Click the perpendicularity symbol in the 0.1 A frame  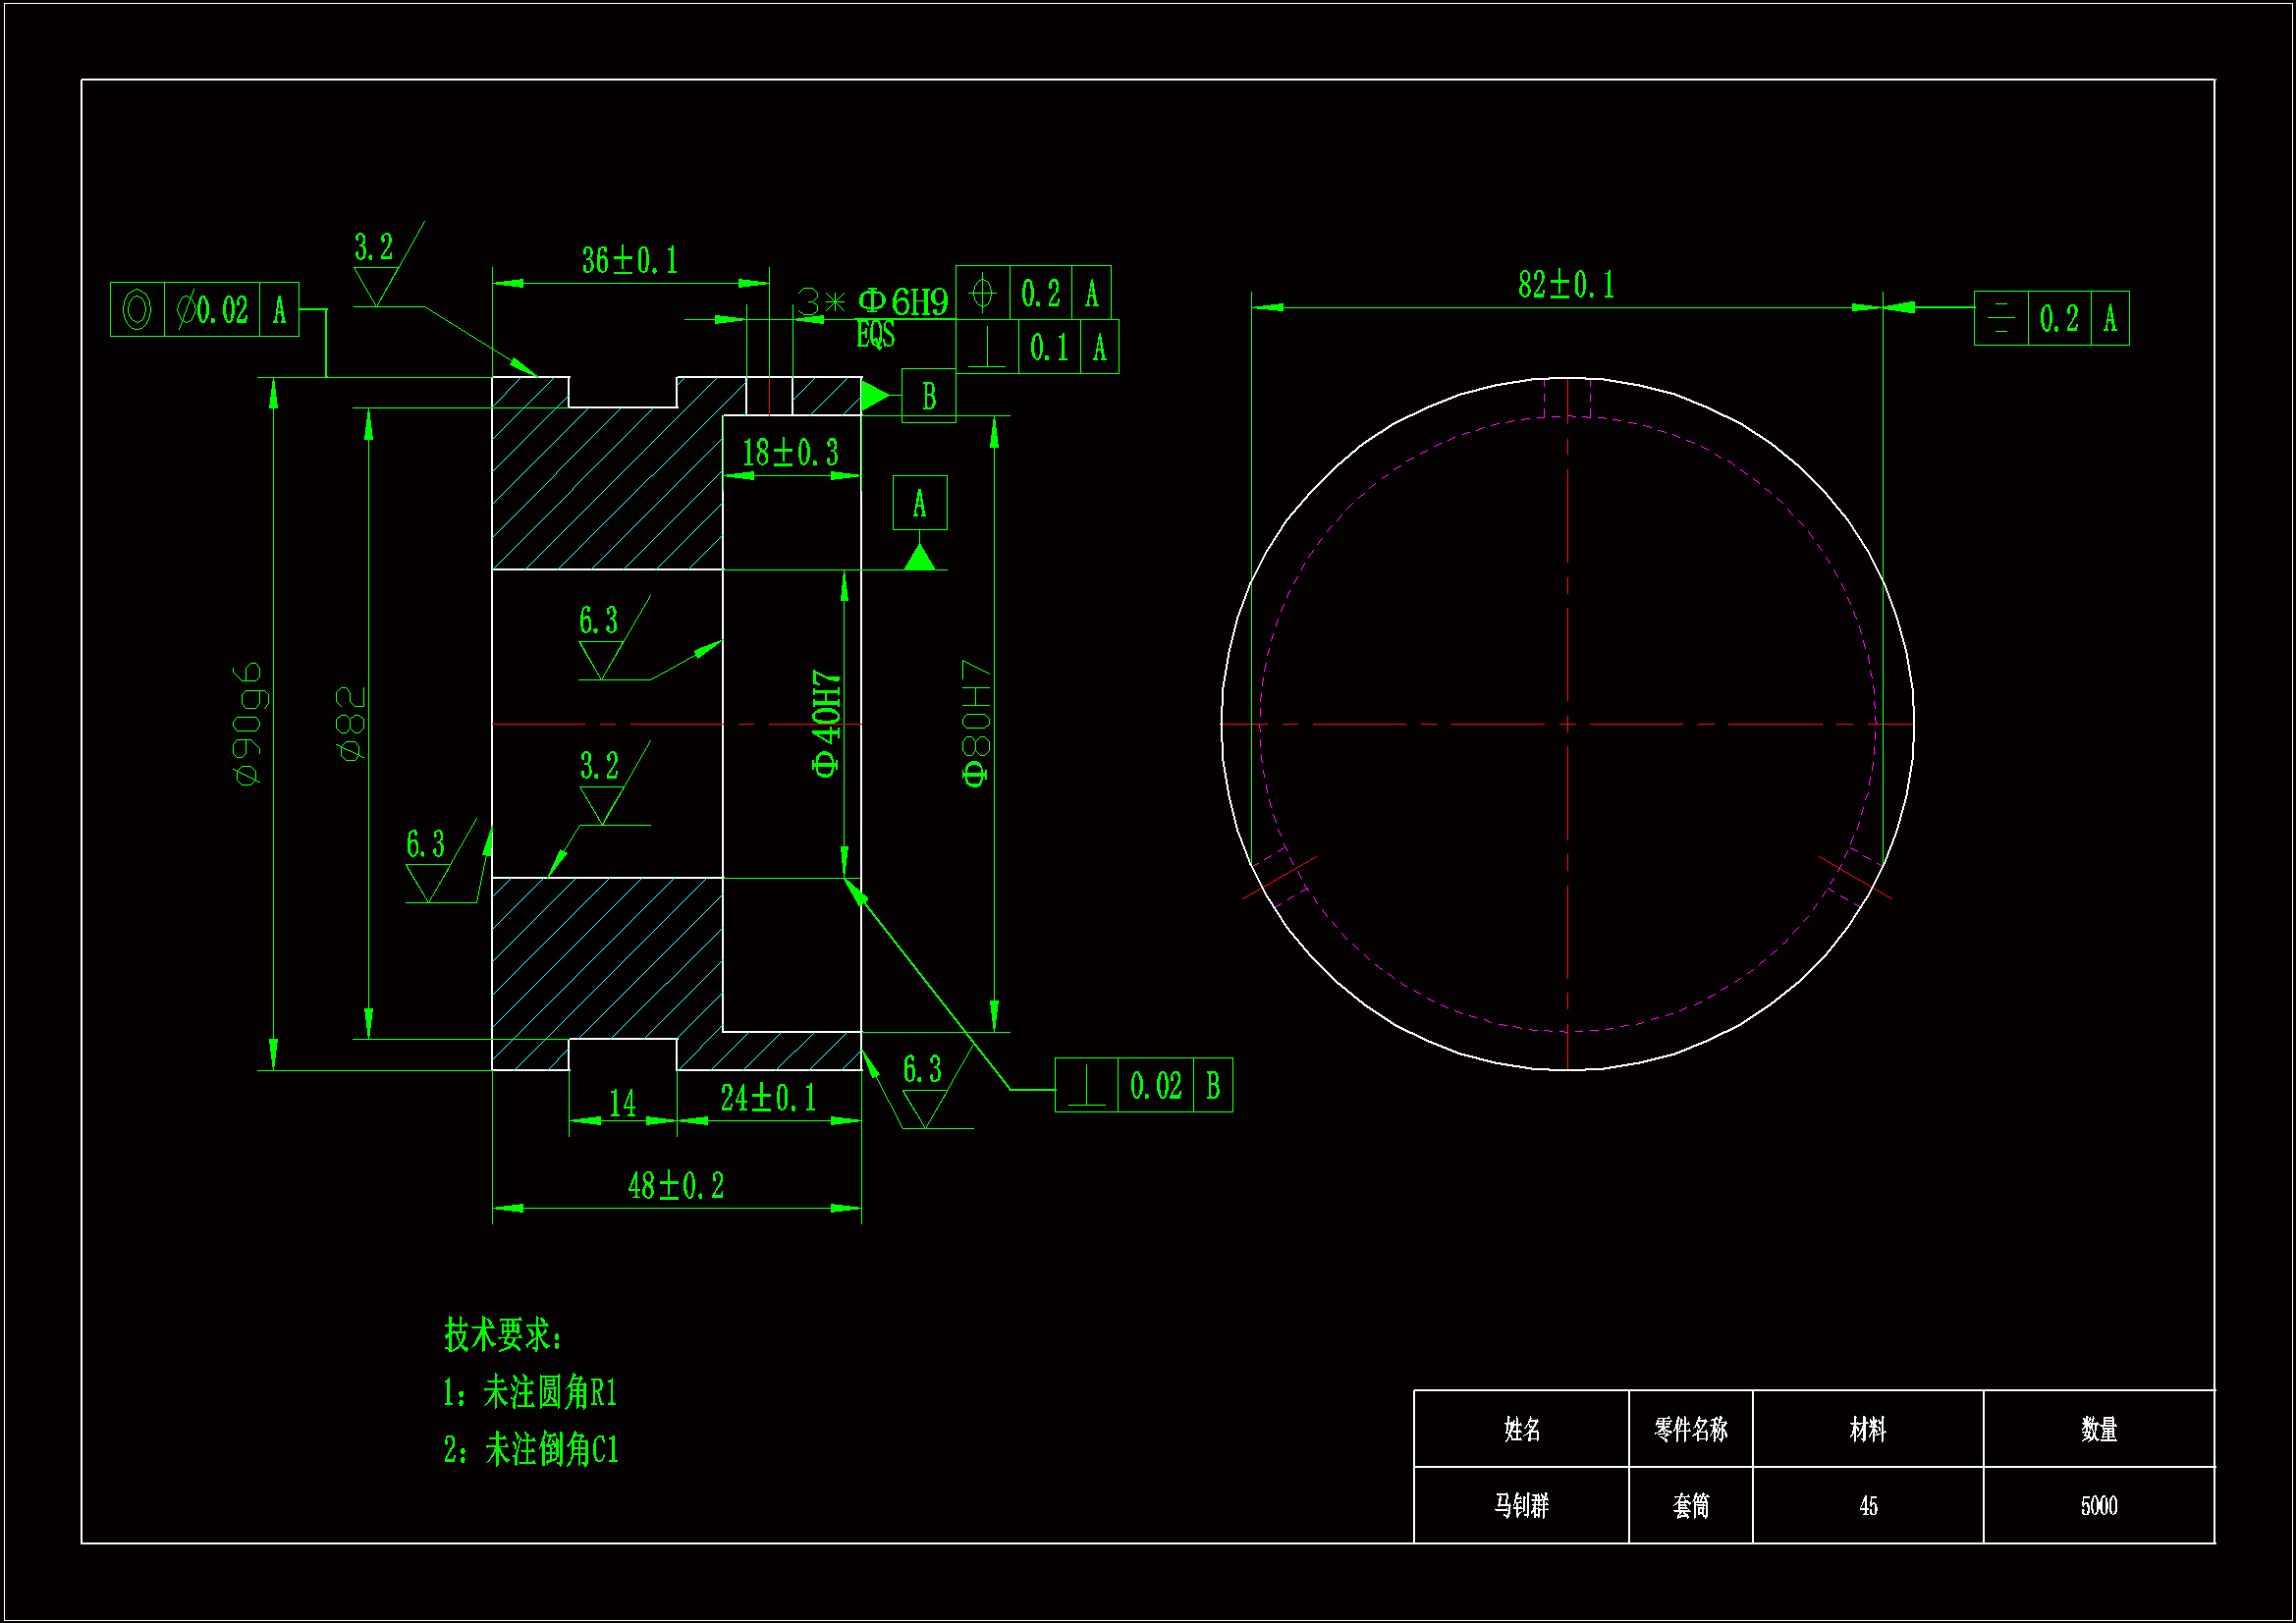(x=987, y=347)
